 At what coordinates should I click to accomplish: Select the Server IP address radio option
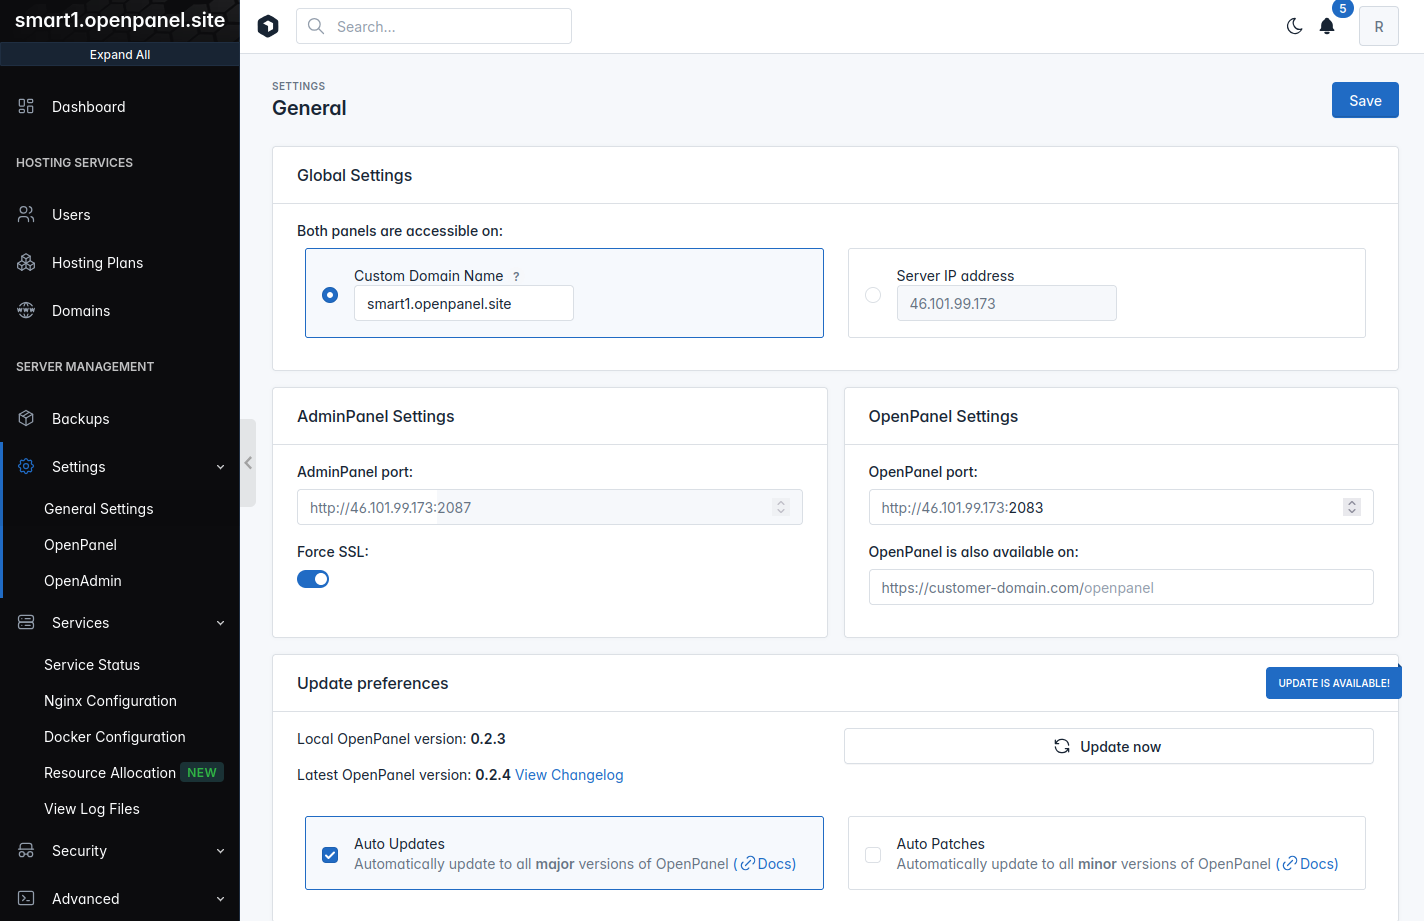coord(873,295)
